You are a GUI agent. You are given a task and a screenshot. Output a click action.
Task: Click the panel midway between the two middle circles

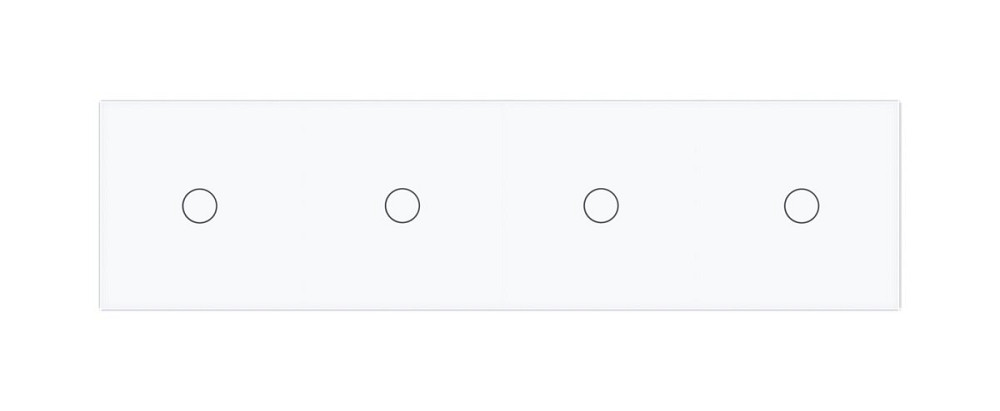pos(501,205)
